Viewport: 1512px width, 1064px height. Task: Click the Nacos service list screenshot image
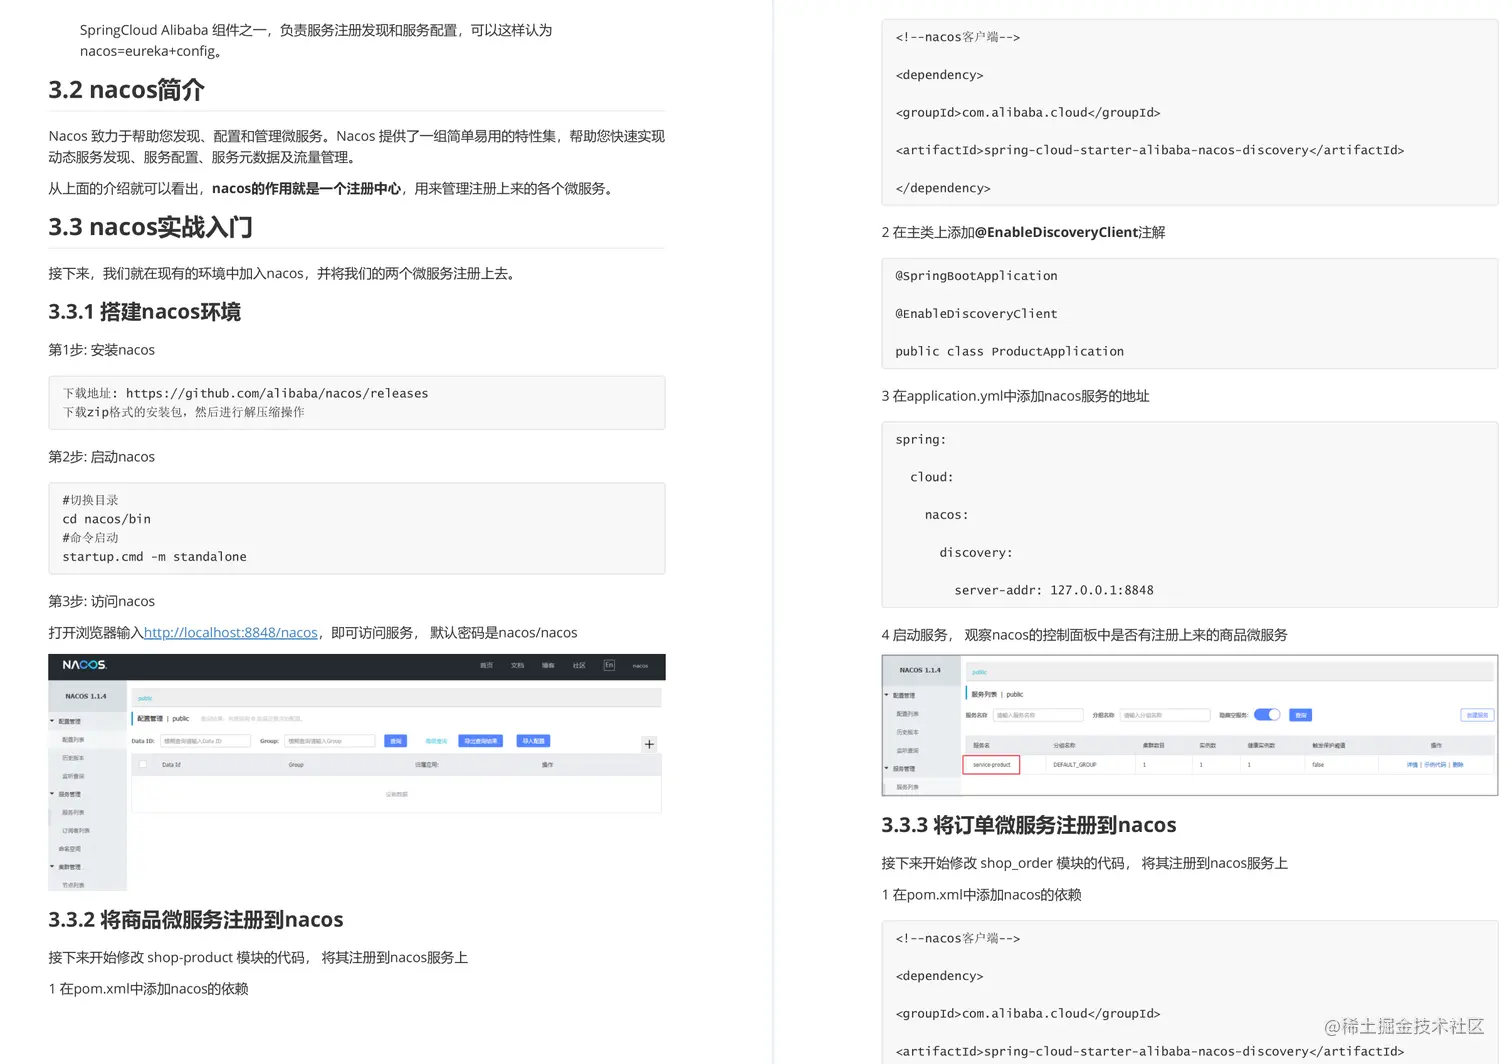tap(1190, 725)
